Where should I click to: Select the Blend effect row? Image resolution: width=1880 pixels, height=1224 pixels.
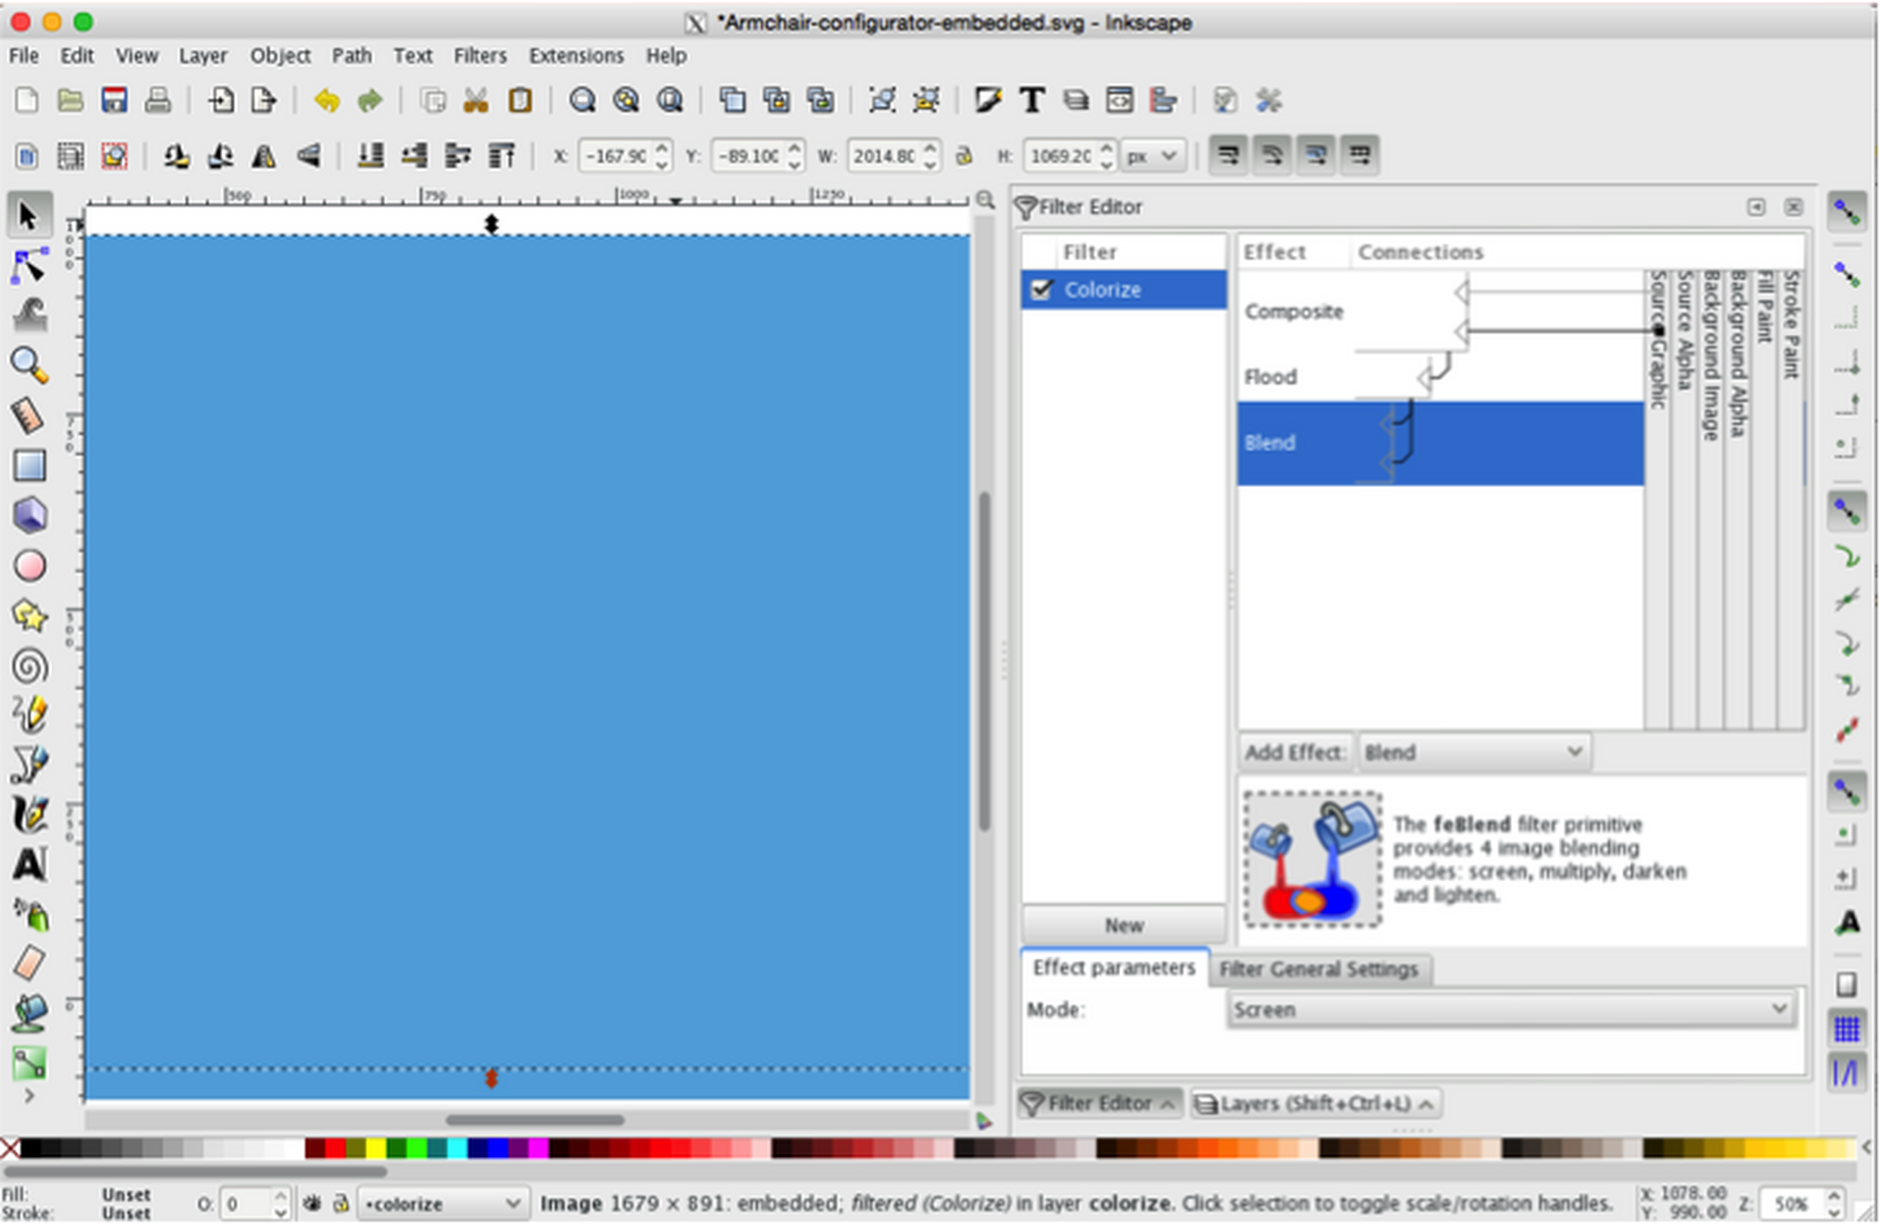click(1440, 443)
